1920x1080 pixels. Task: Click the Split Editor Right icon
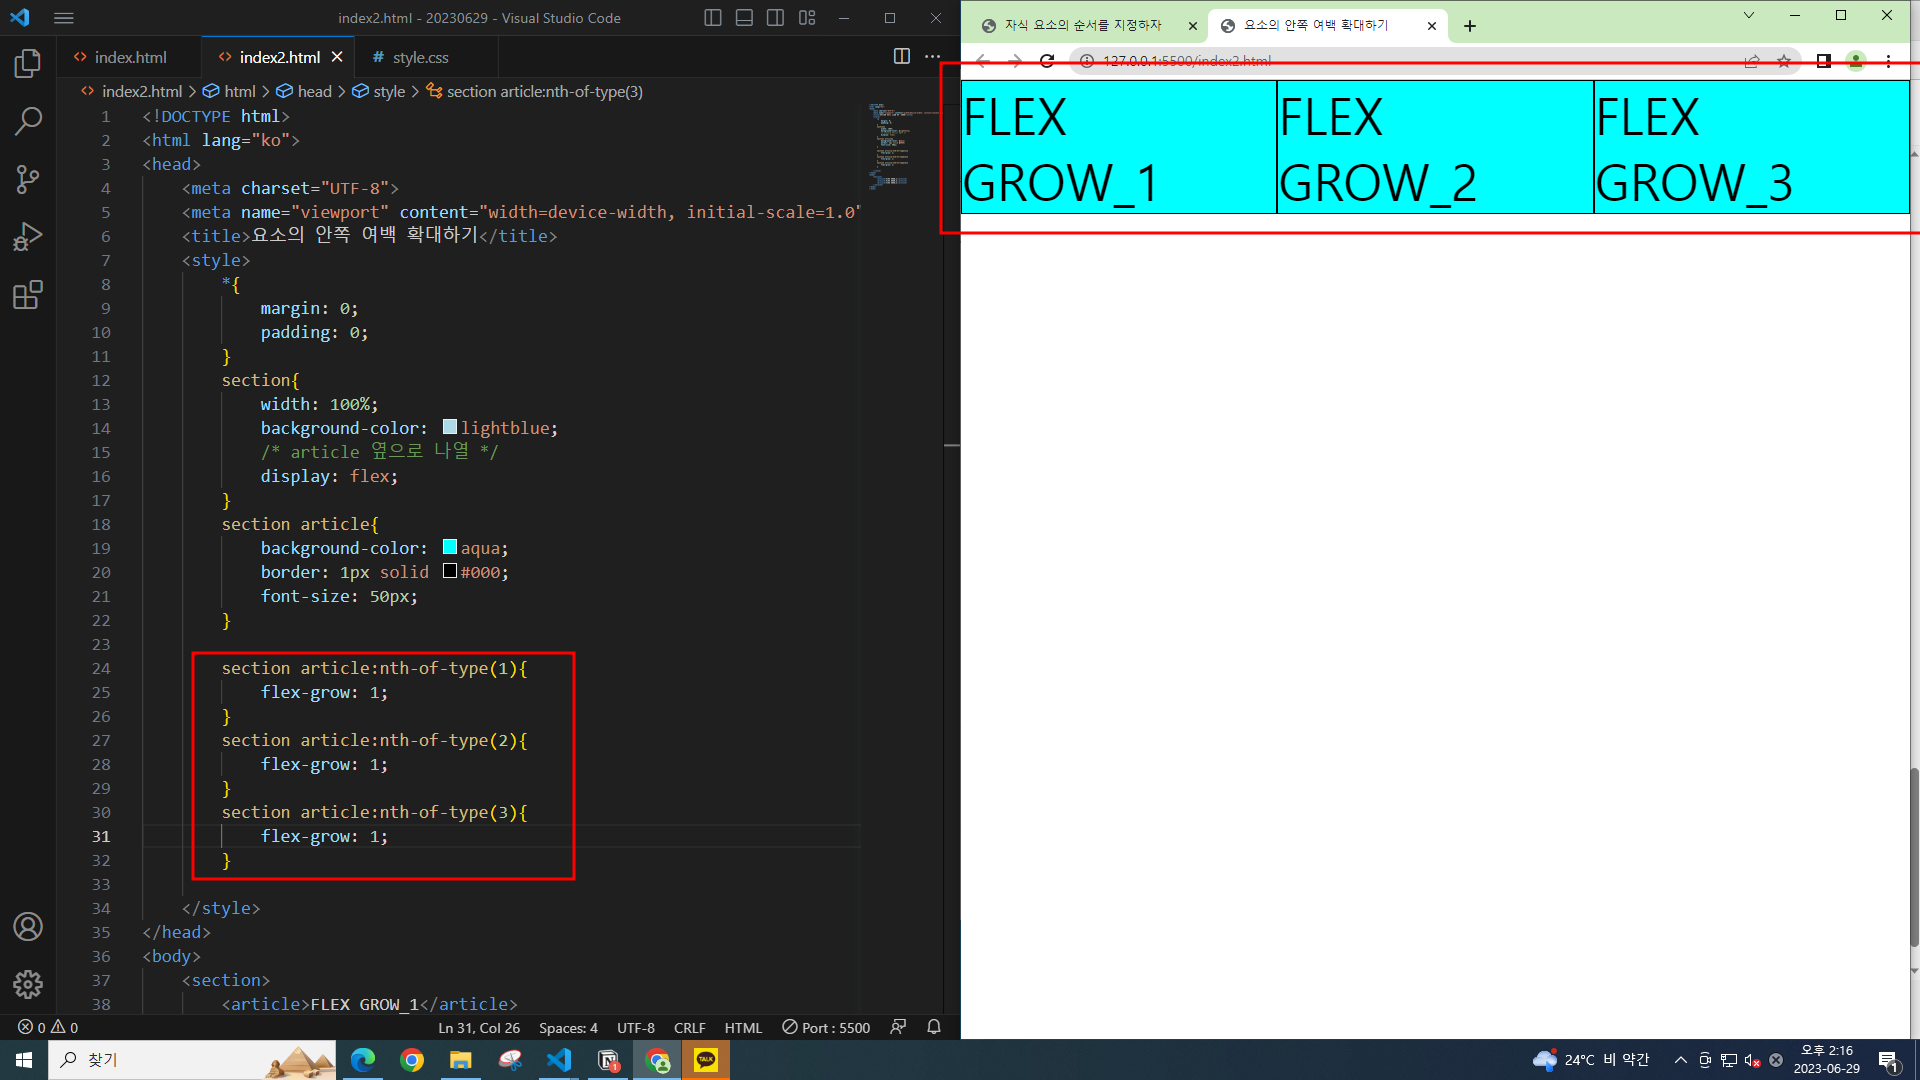coord(901,57)
